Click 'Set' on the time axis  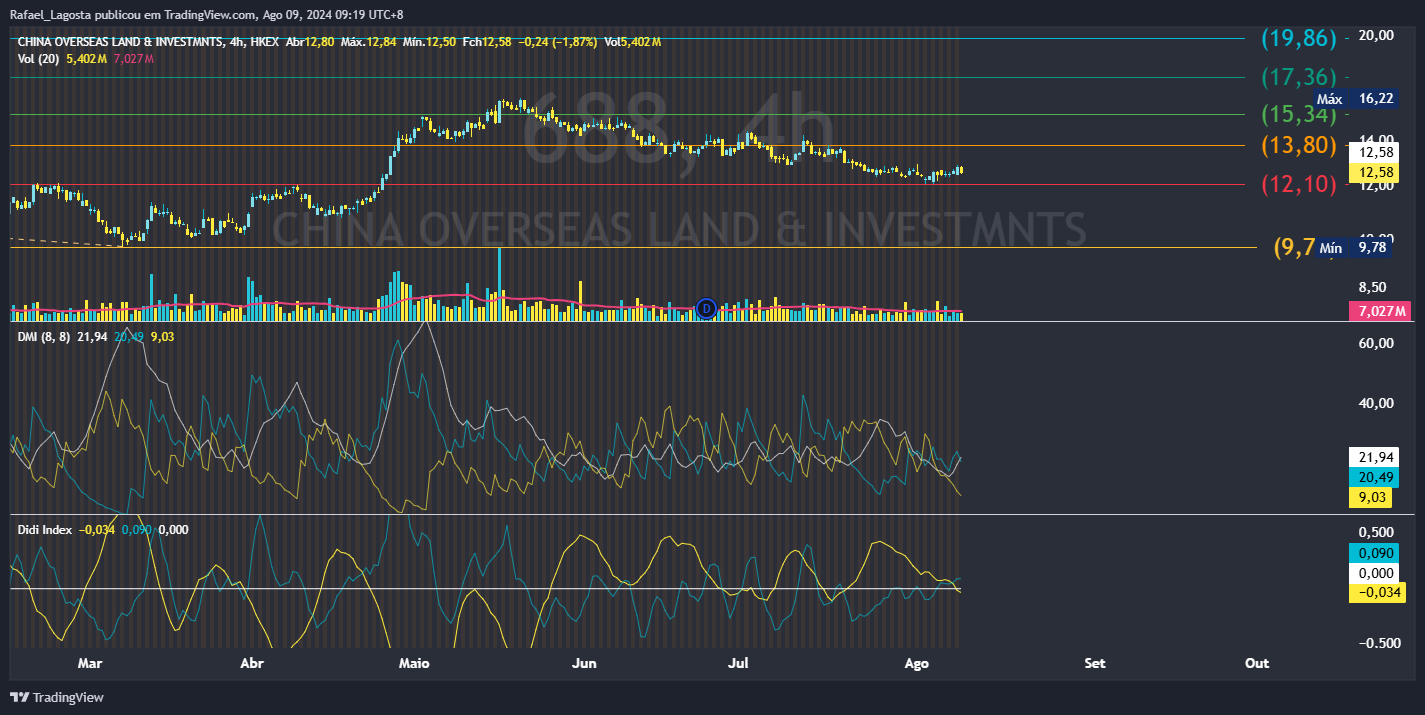[1095, 663]
